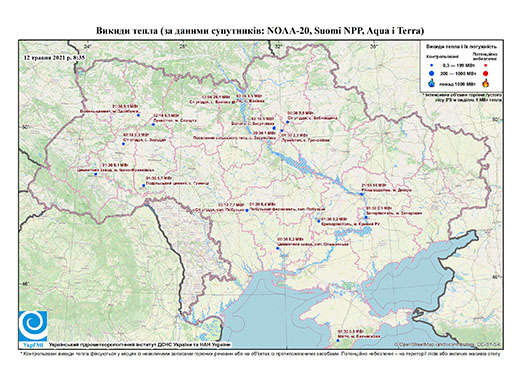
Task: Click the date stamp 12 травня 2021
Action: click(x=54, y=57)
